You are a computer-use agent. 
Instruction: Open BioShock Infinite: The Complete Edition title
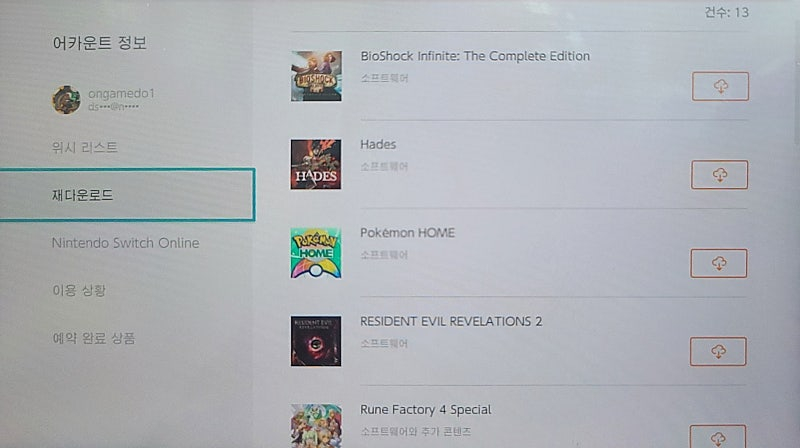[475, 56]
